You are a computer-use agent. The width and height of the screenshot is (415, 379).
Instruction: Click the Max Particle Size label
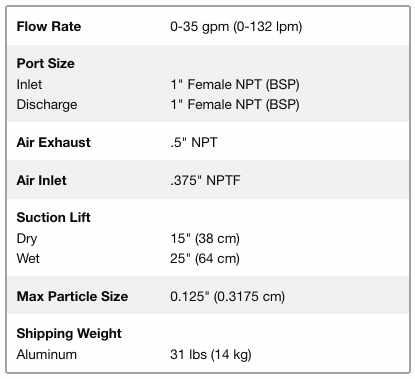pyautogui.click(x=72, y=296)
